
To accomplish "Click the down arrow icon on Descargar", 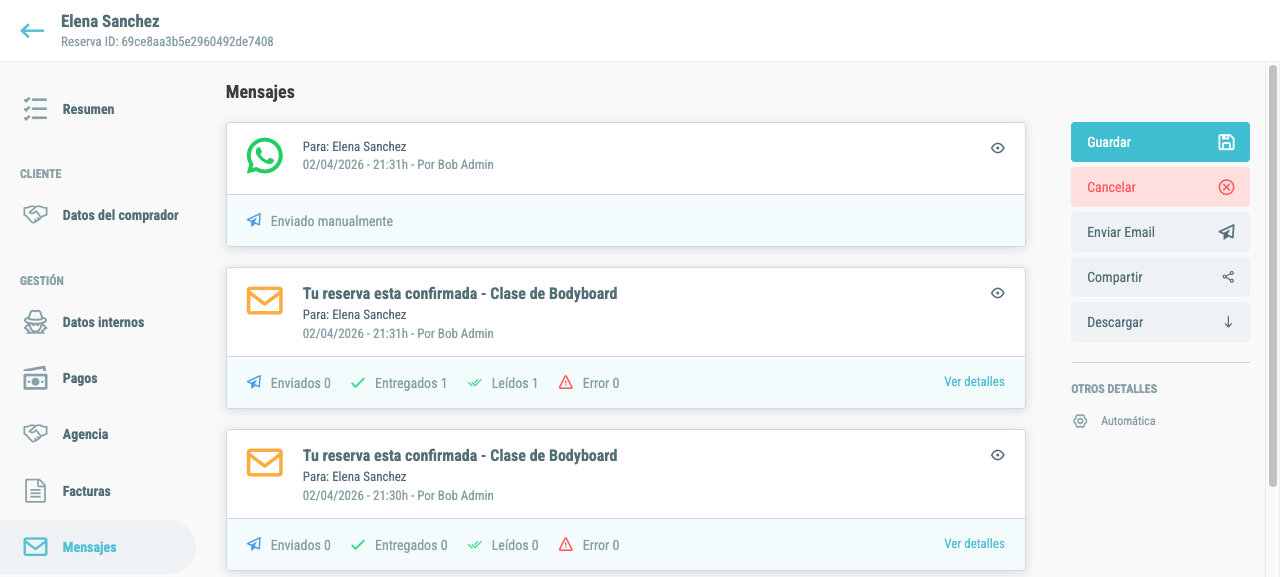I will 1228,322.
